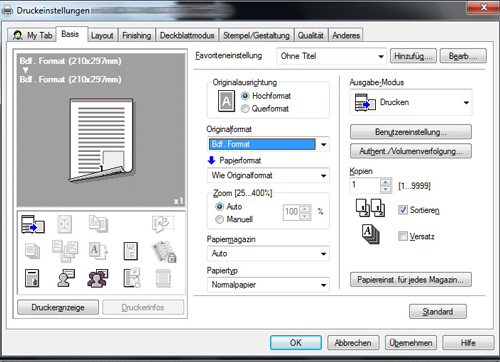Click the printer icon in the title bar
The width and height of the screenshot is (500, 362).
[8, 11]
